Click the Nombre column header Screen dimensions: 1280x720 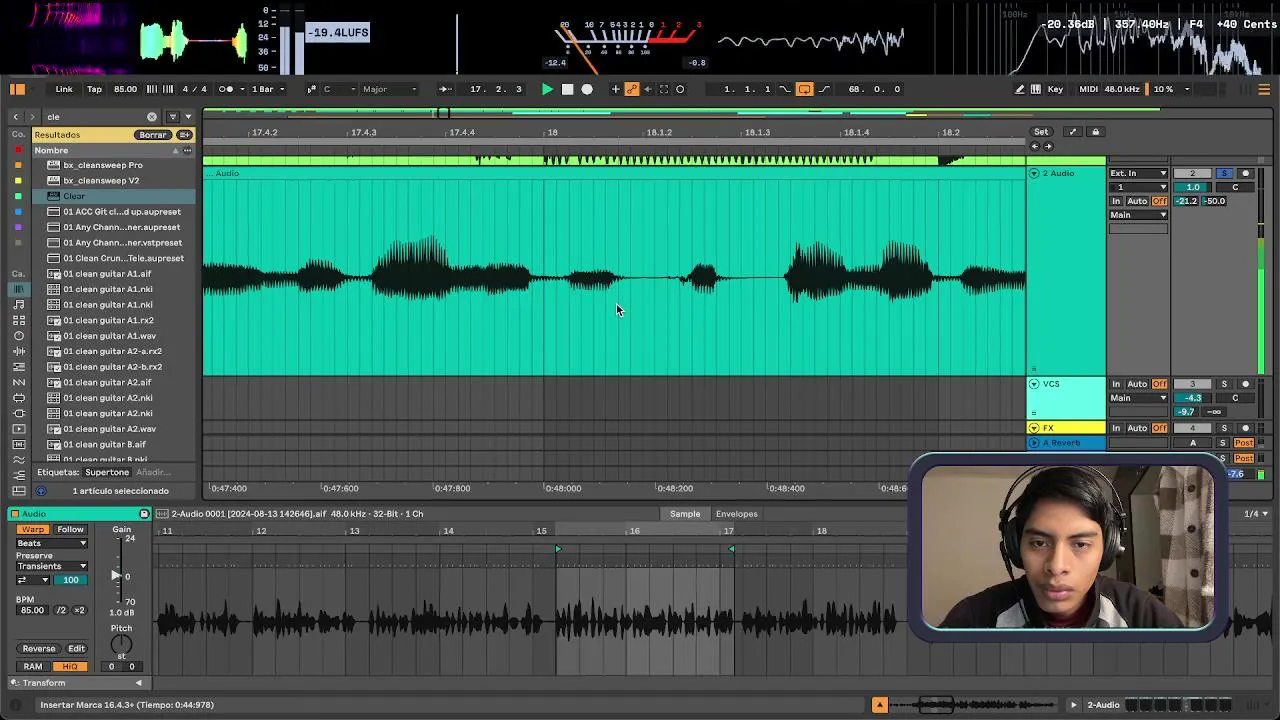[x=52, y=151]
